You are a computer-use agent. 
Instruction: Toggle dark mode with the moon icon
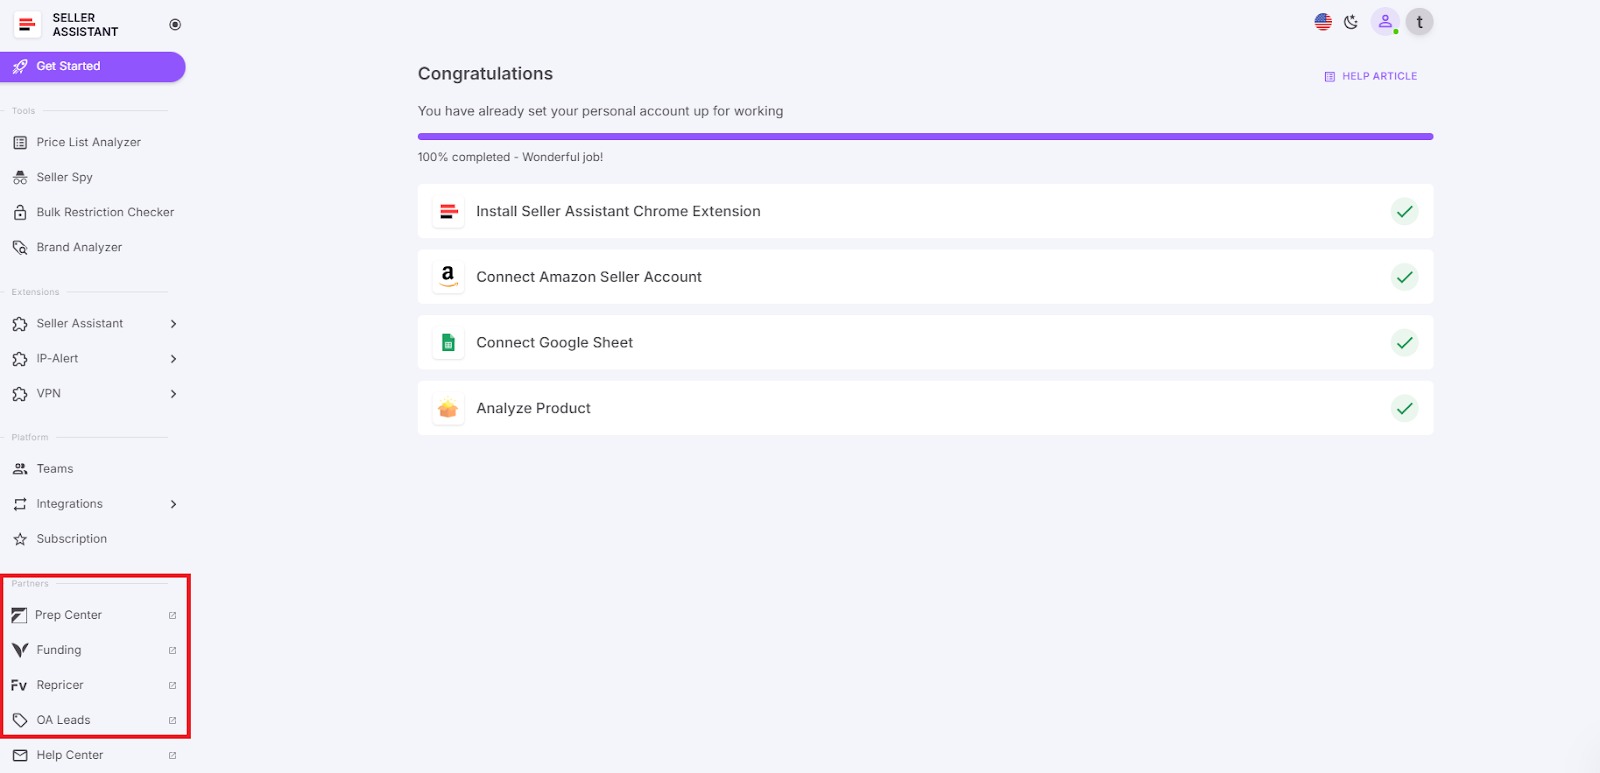point(1351,21)
